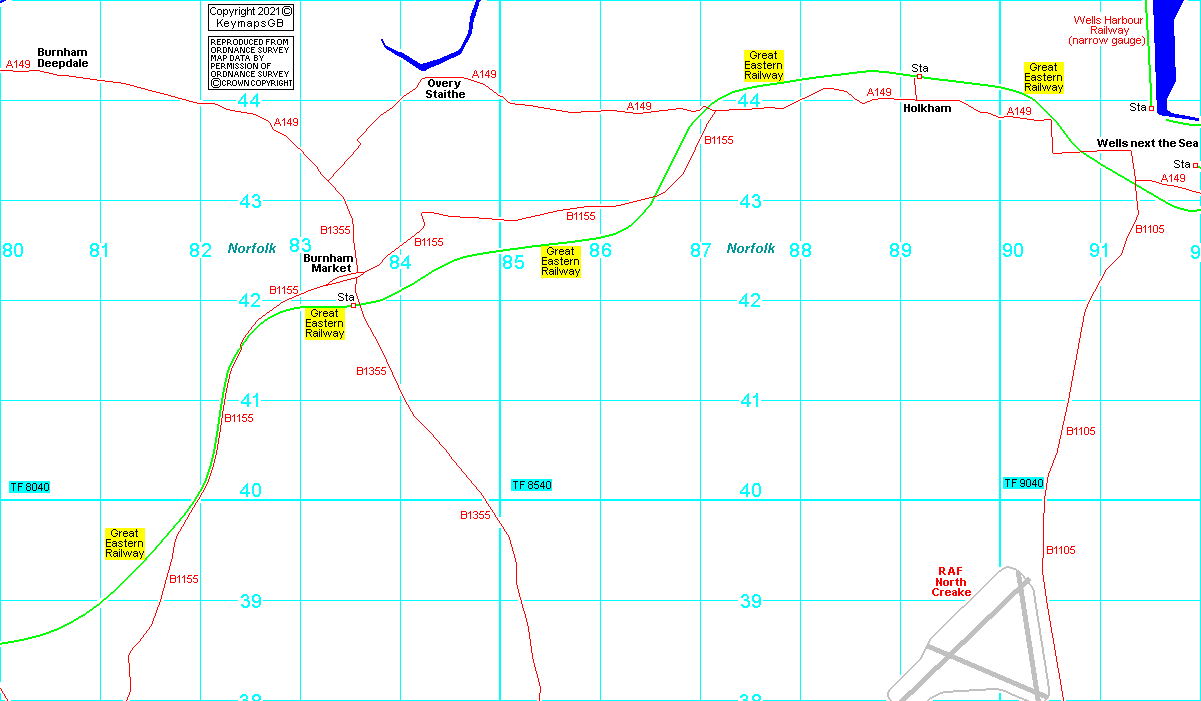Choose the Holkham village name label

click(x=927, y=108)
